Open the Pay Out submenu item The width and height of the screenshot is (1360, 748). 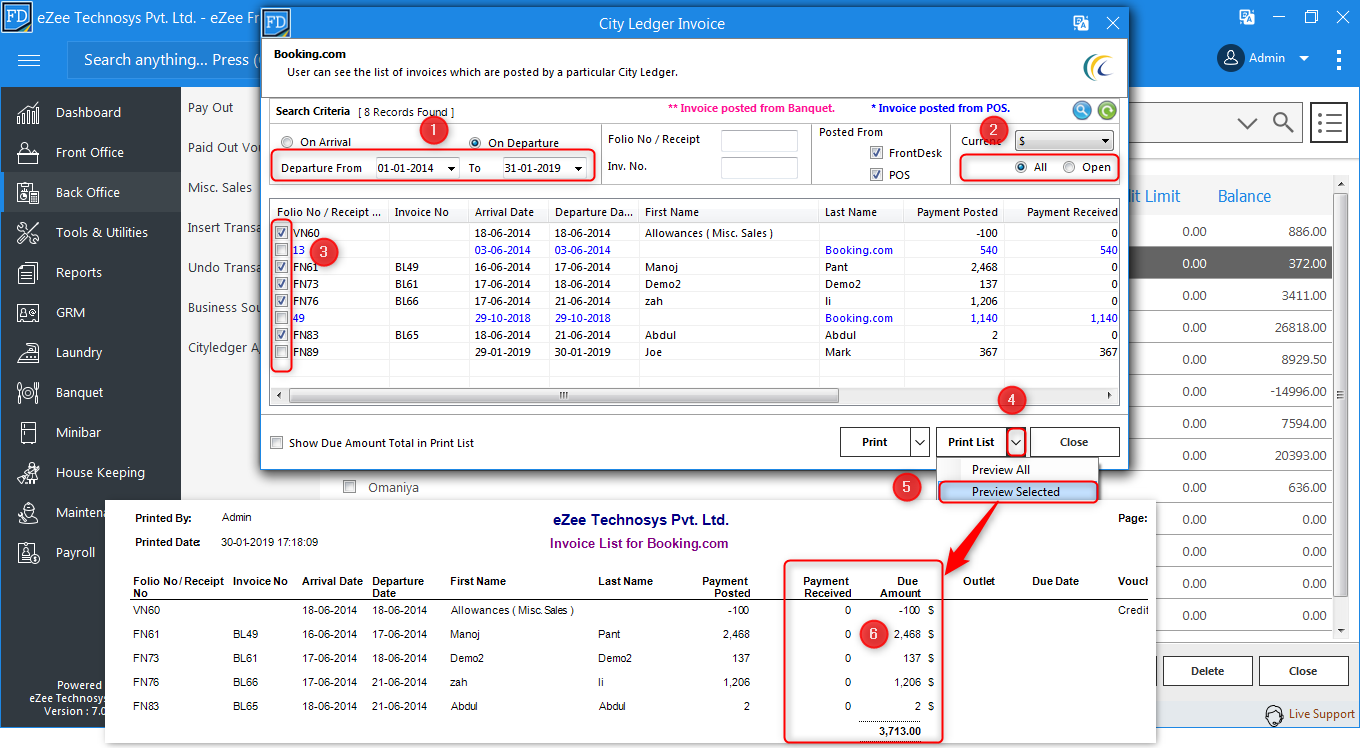pyautogui.click(x=211, y=108)
